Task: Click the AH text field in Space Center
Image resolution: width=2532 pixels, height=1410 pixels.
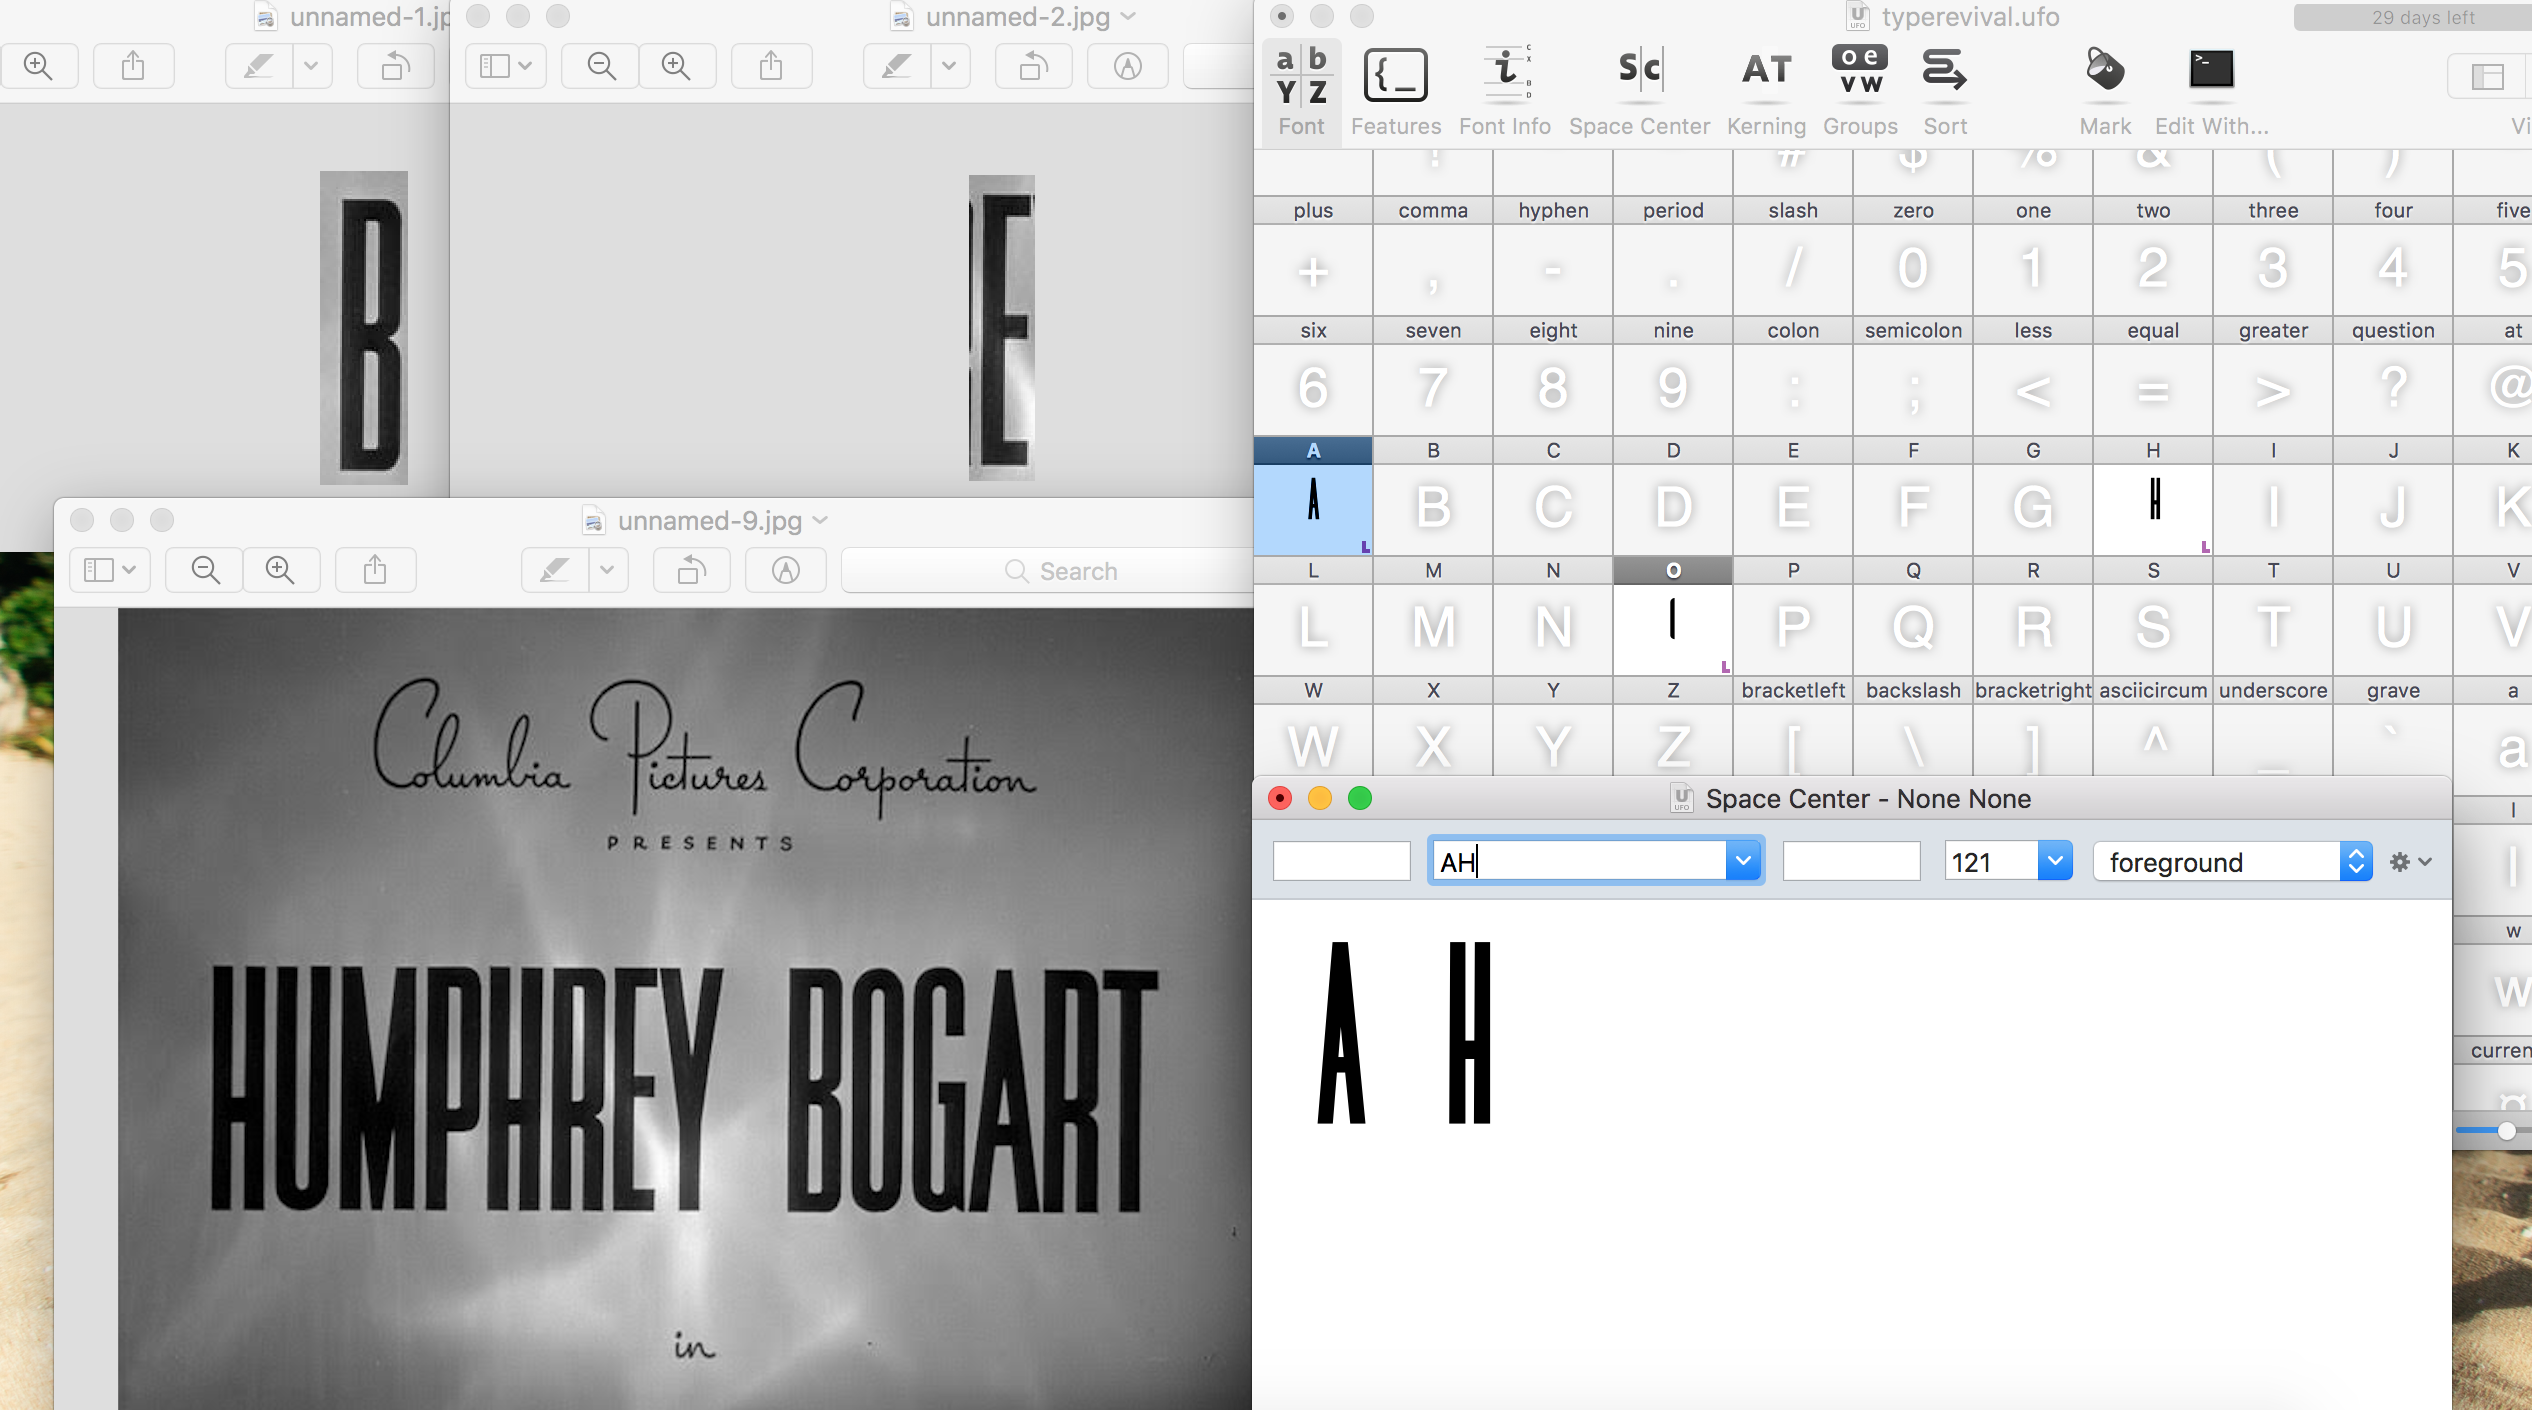Action: tap(1579, 861)
